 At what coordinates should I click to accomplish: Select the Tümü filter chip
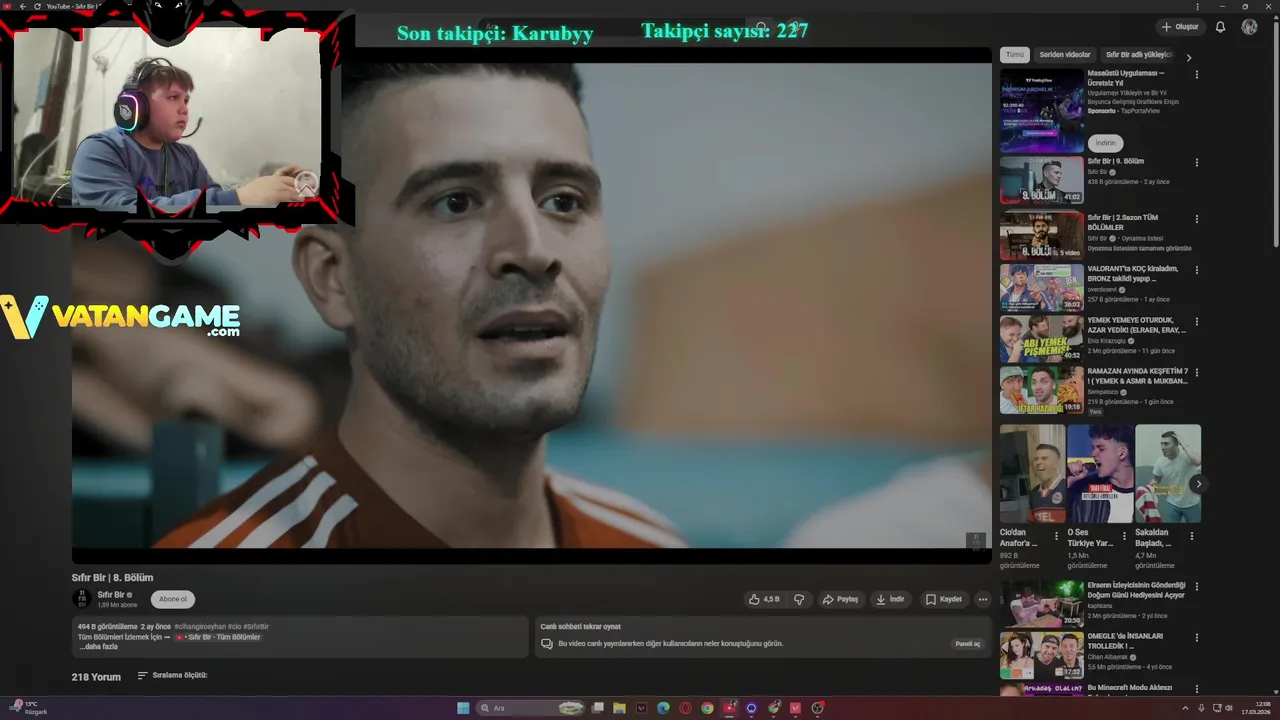point(1015,55)
